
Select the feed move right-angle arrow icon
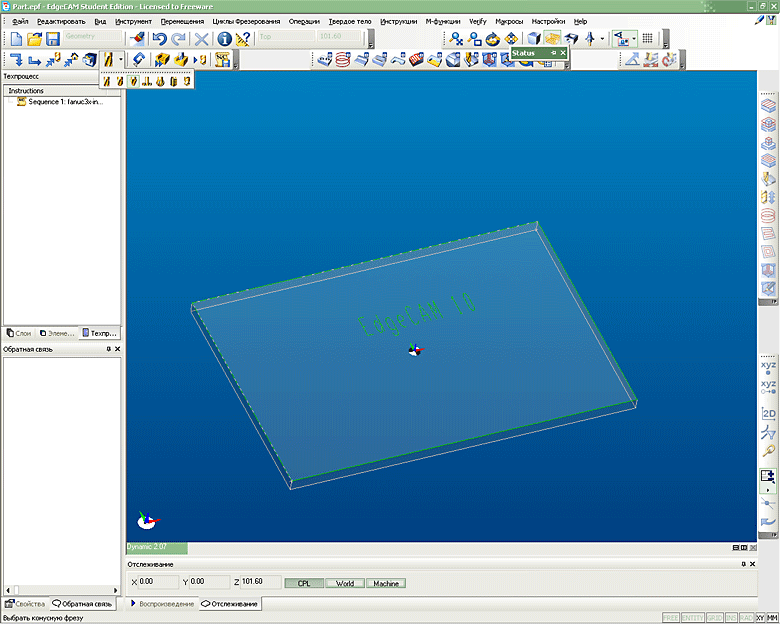click(x=34, y=60)
